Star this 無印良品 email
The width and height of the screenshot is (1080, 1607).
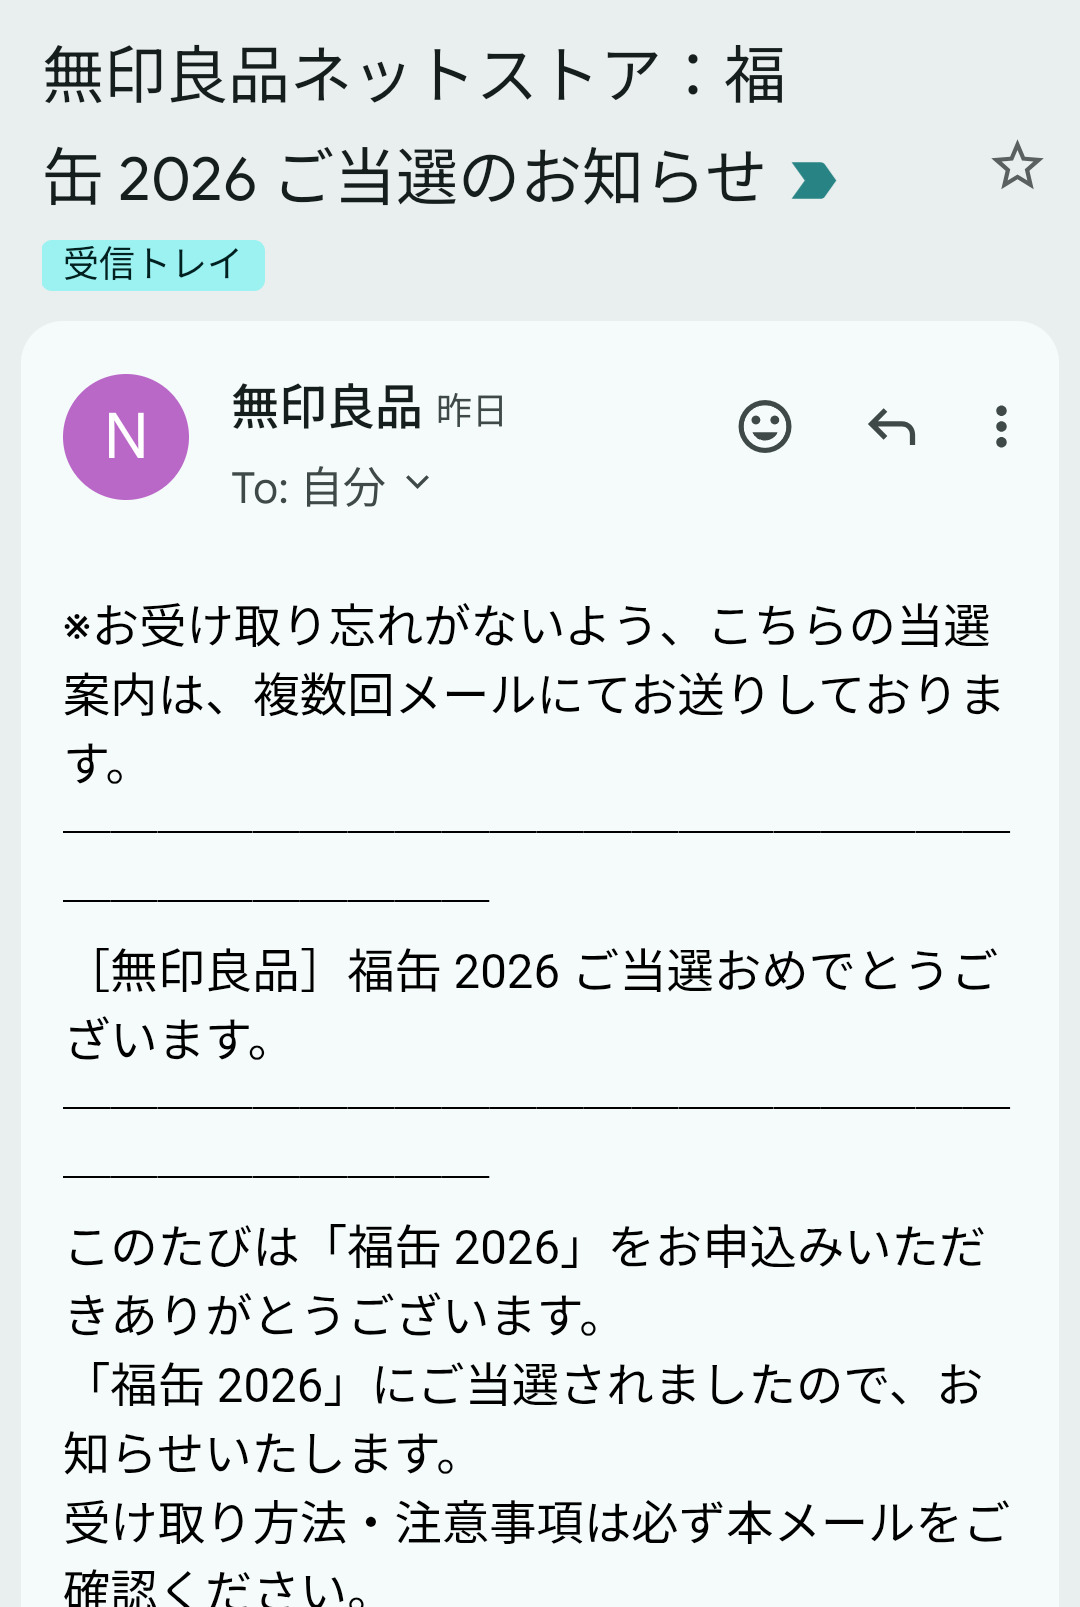pos(1017,166)
